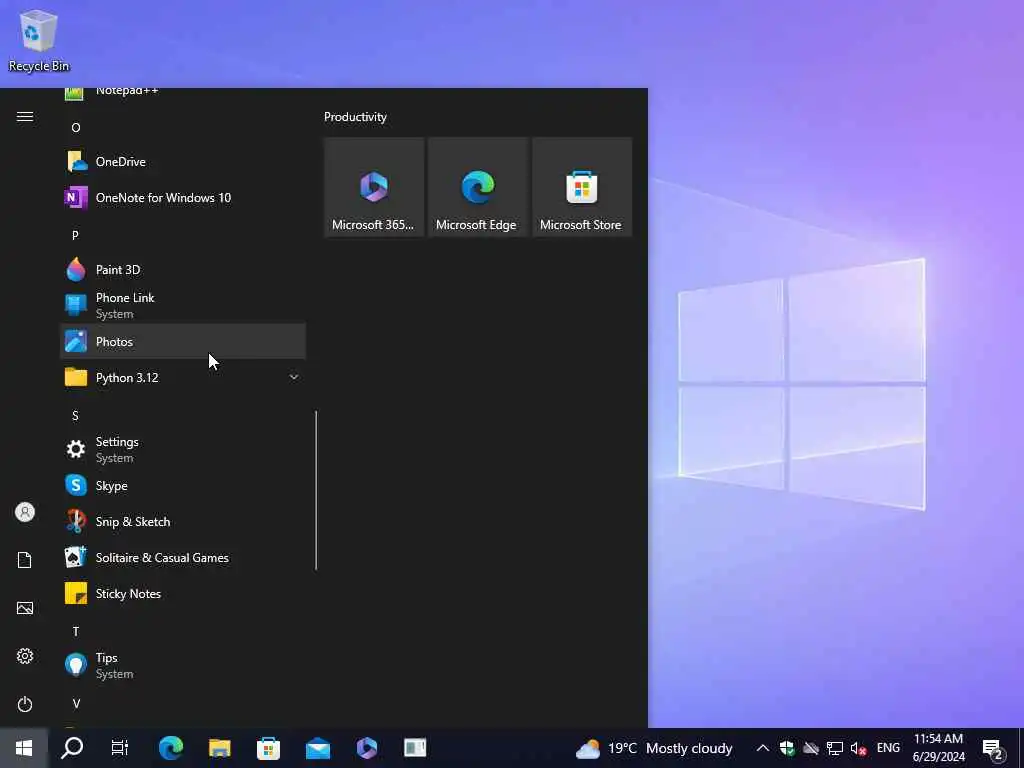Open Settings gear in Start sidebar
Screen dimensions: 1024x768
25,656
